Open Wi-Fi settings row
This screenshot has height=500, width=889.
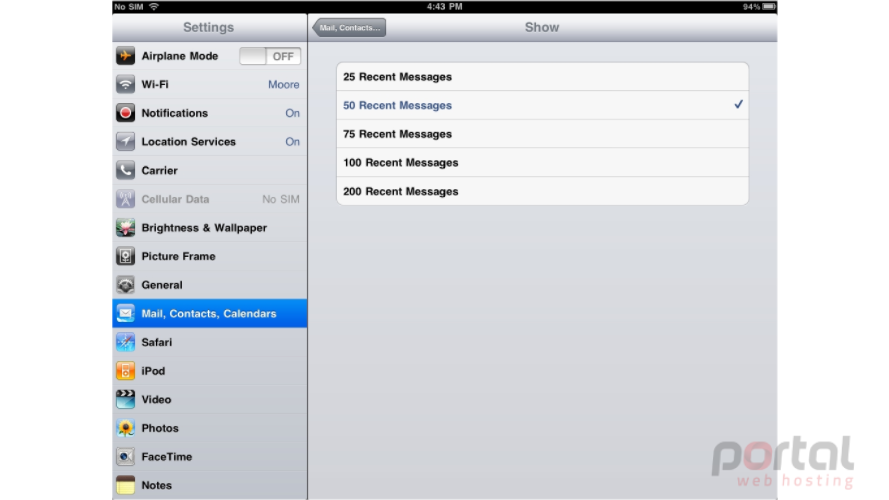pos(210,84)
